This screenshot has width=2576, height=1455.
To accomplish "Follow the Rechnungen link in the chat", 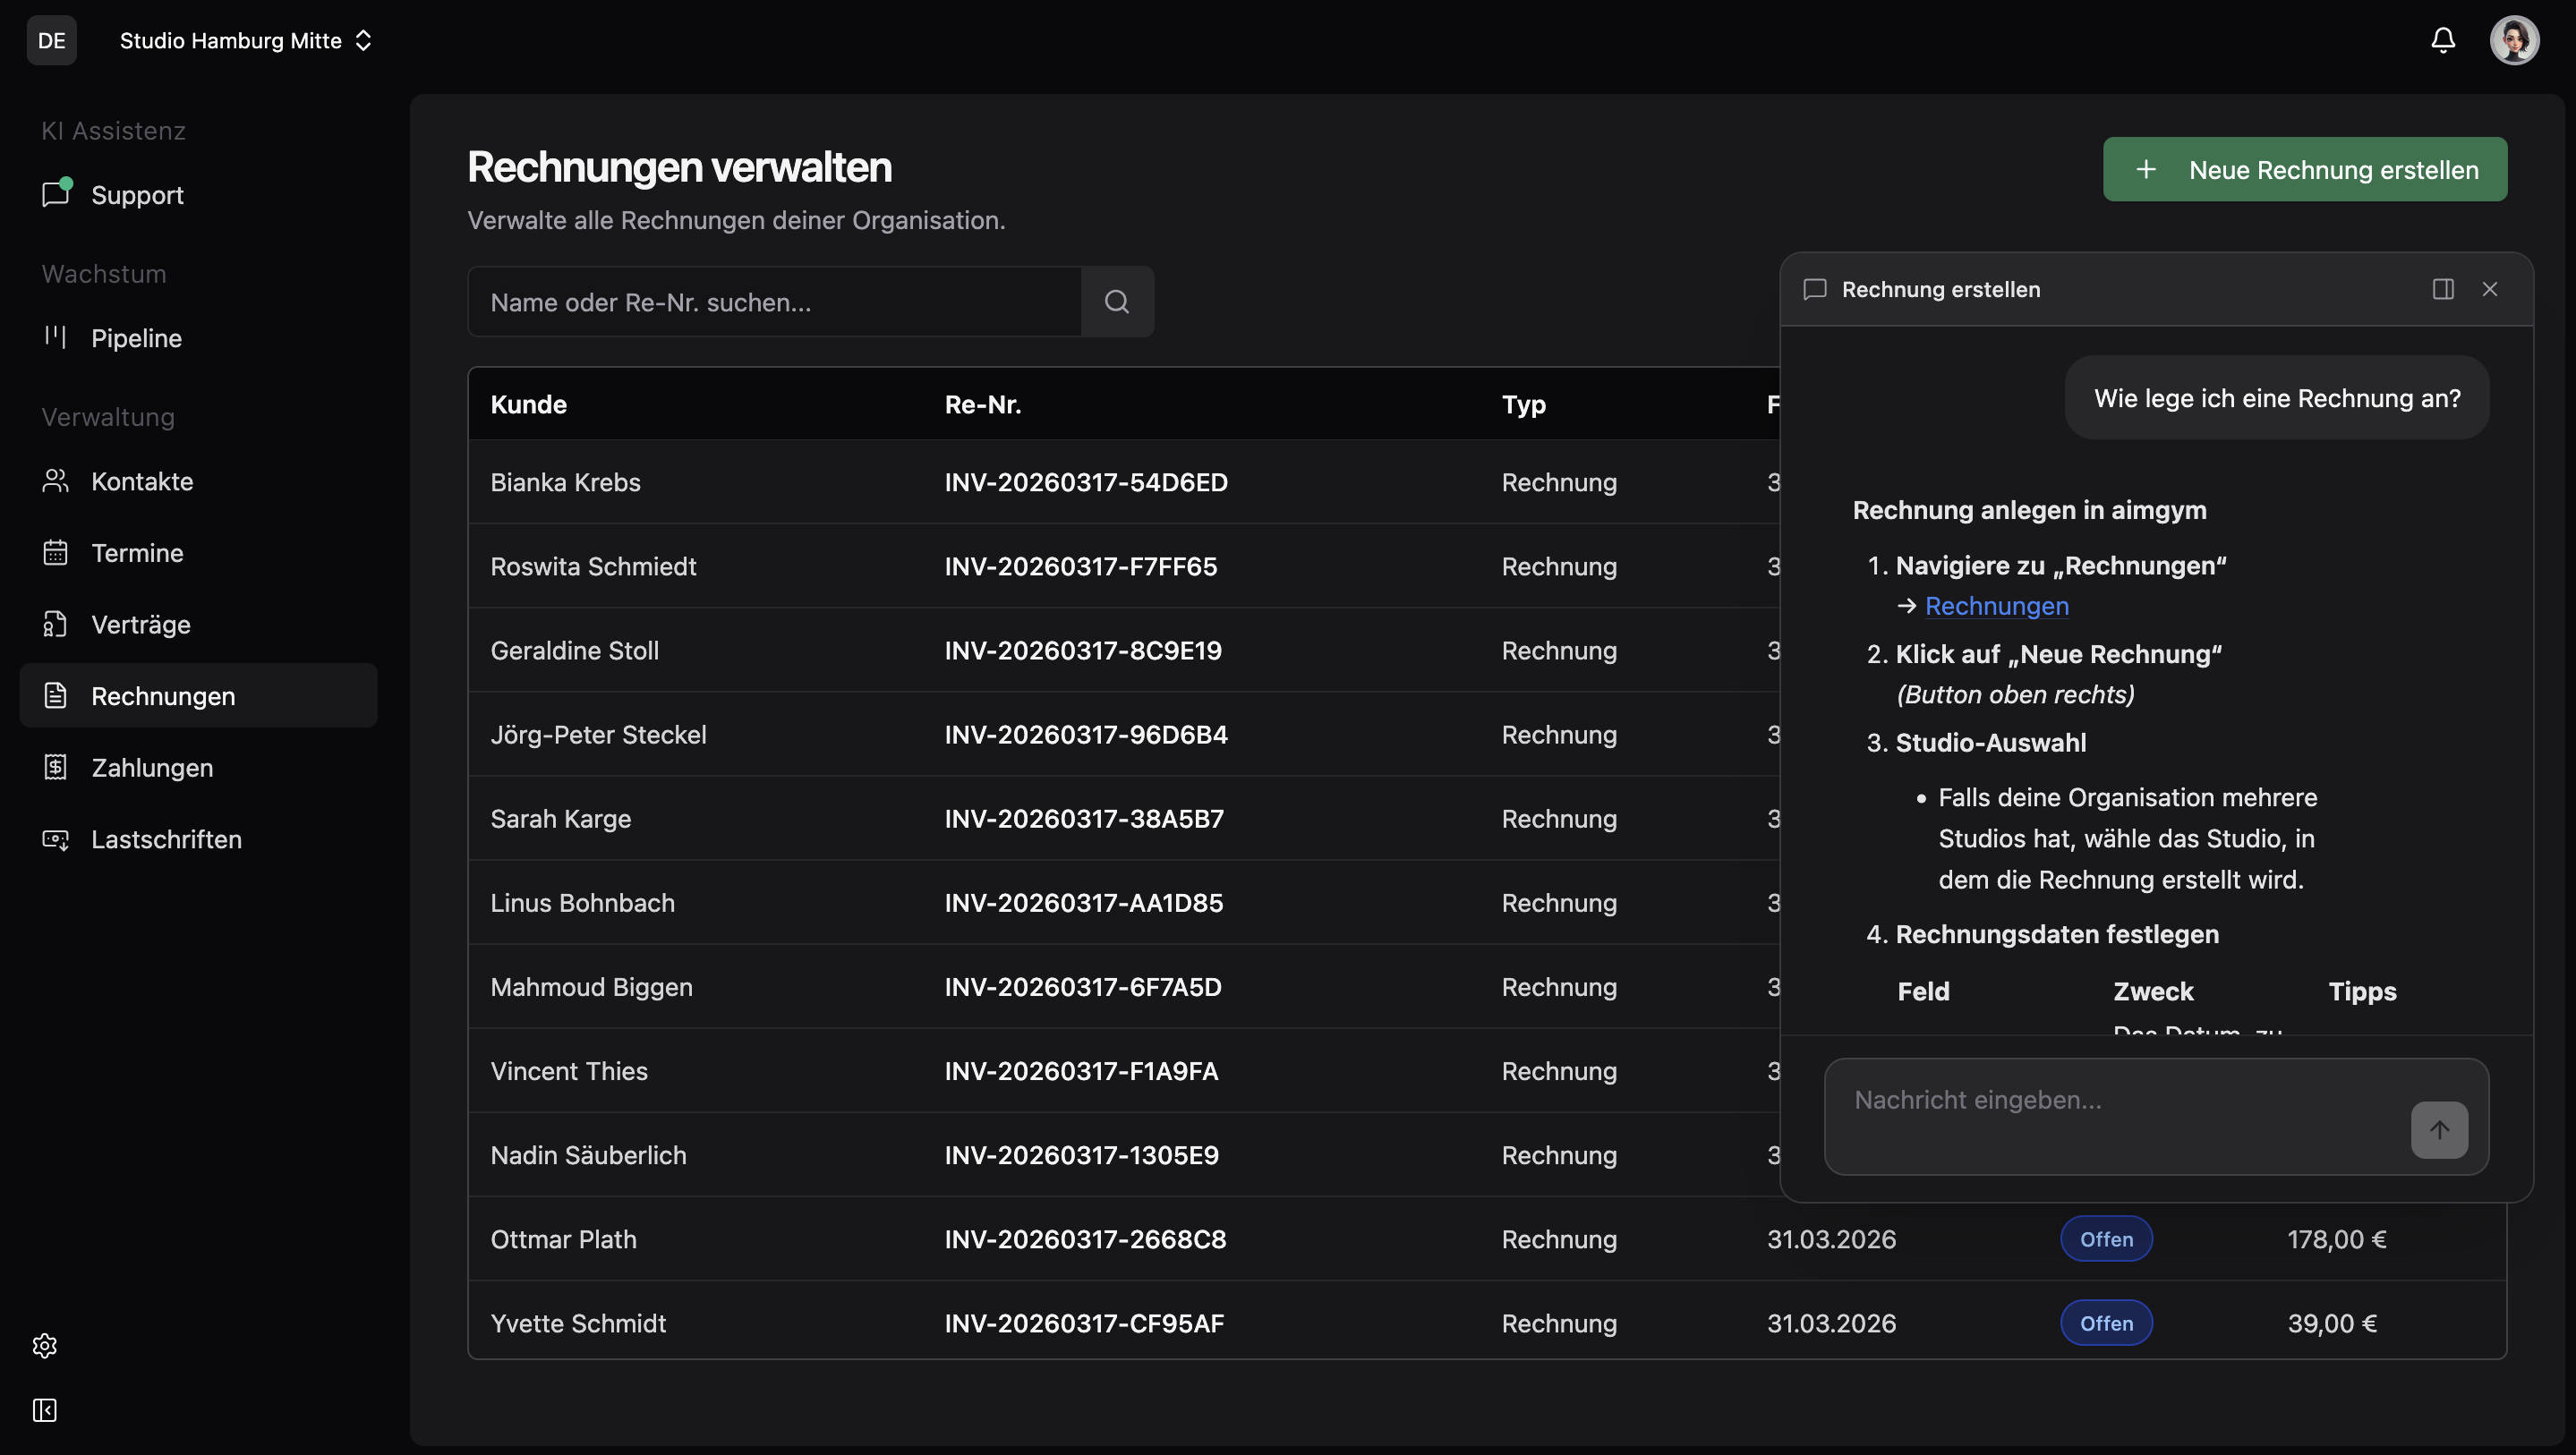I will pyautogui.click(x=1997, y=606).
